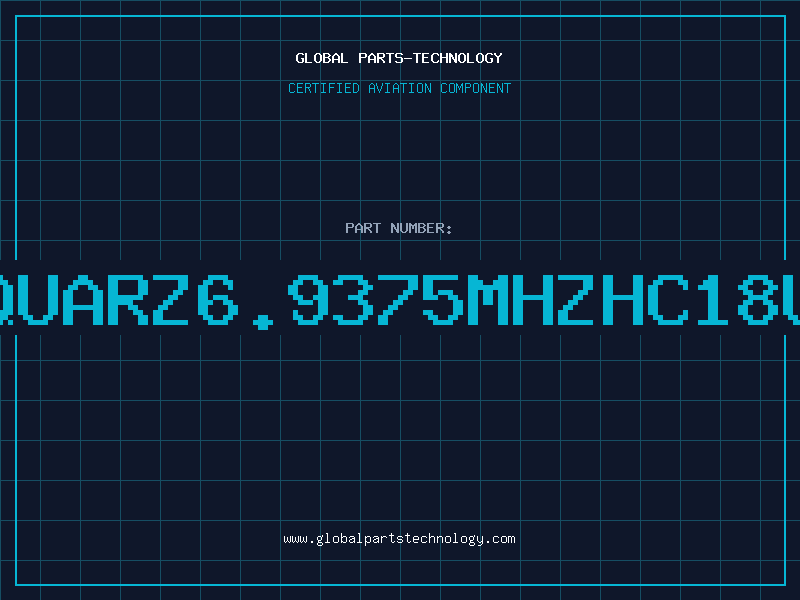Click the QUARZ portion of the part number

pyautogui.click(x=94, y=300)
